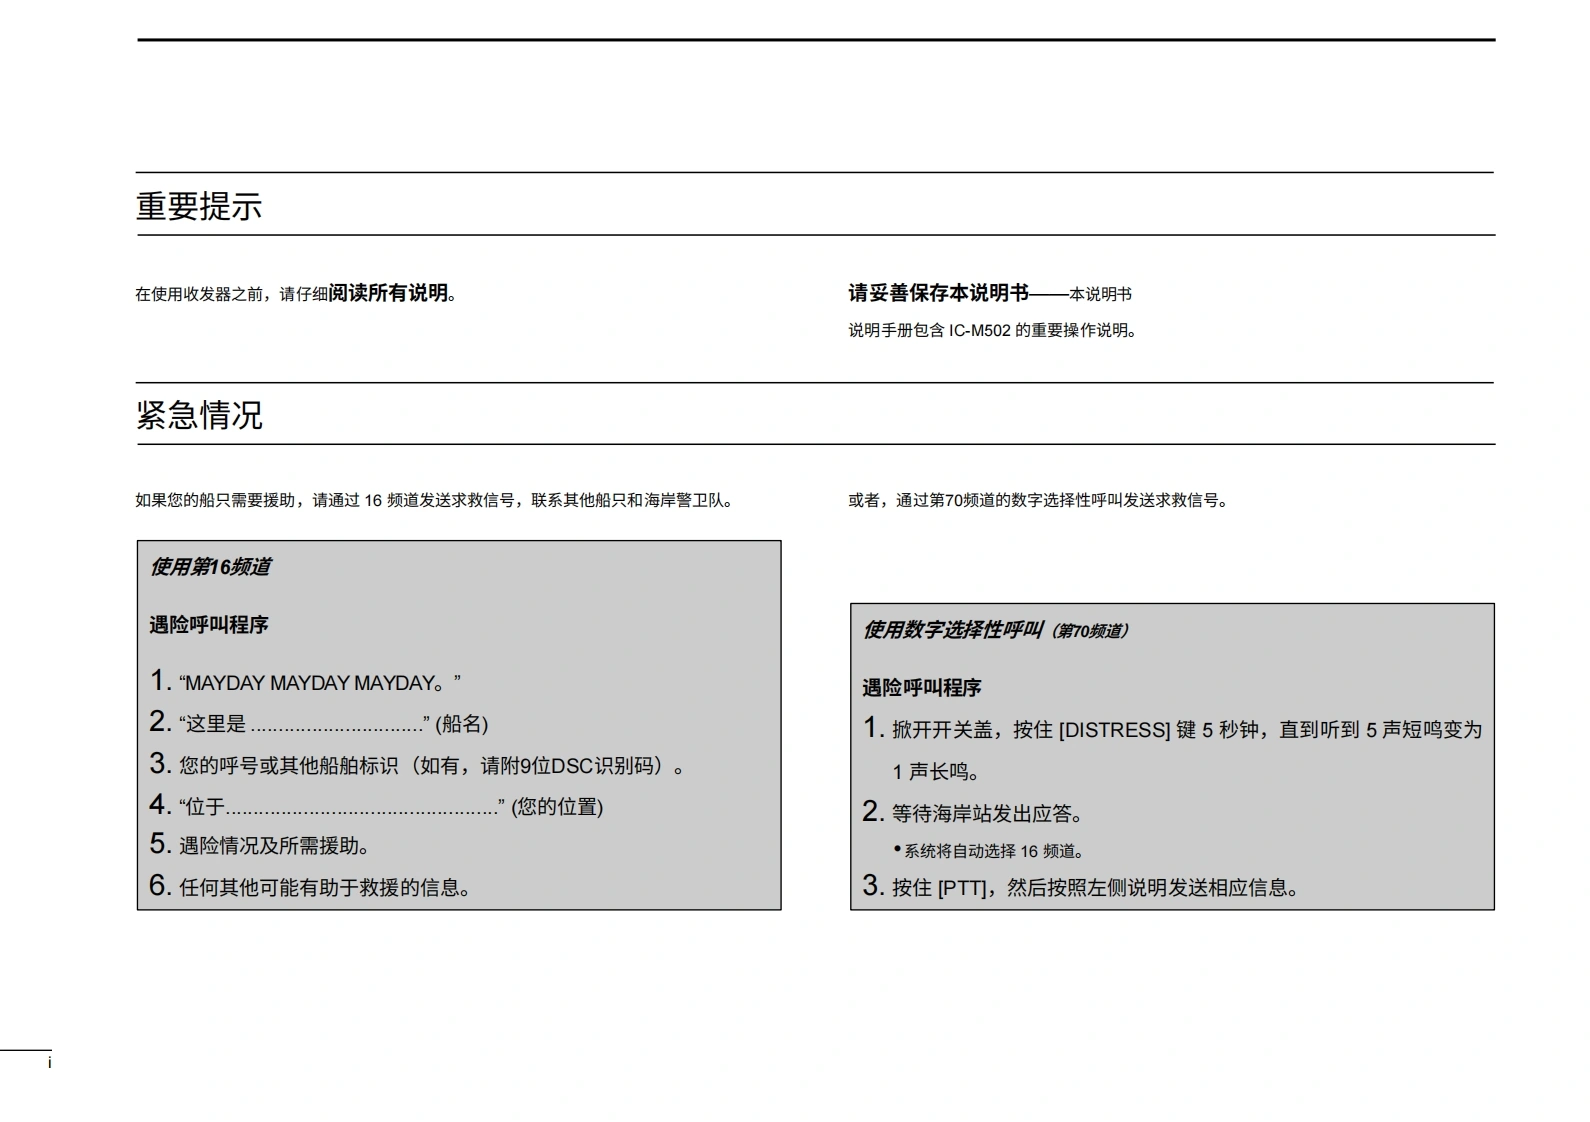
Task: Click 遇险呼叫程序 heading in left box
Action: coord(209,625)
